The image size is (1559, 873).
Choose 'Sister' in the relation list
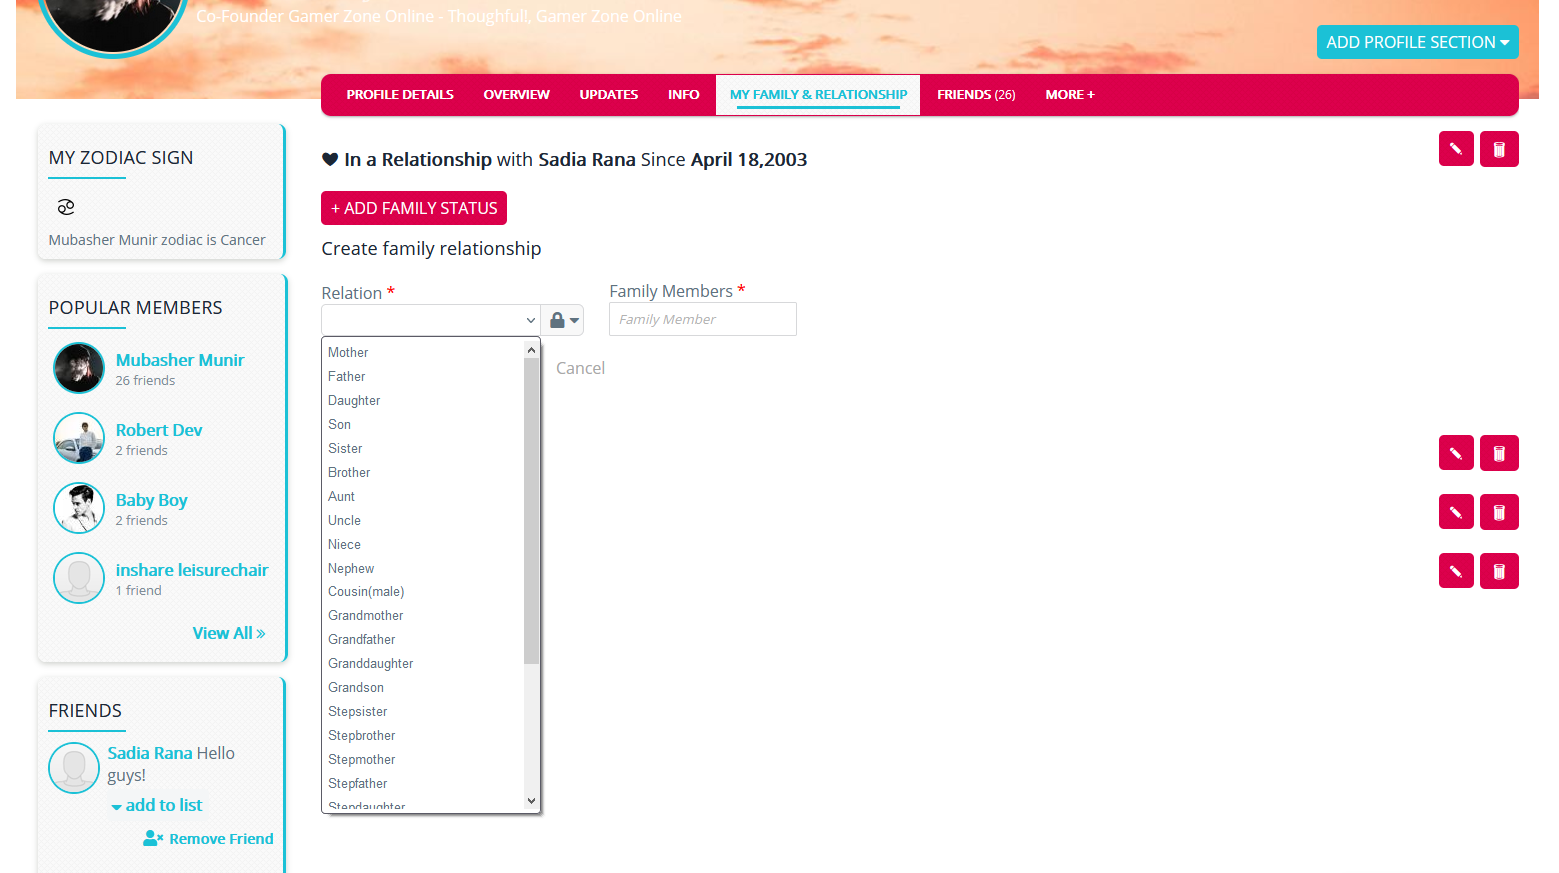point(345,449)
